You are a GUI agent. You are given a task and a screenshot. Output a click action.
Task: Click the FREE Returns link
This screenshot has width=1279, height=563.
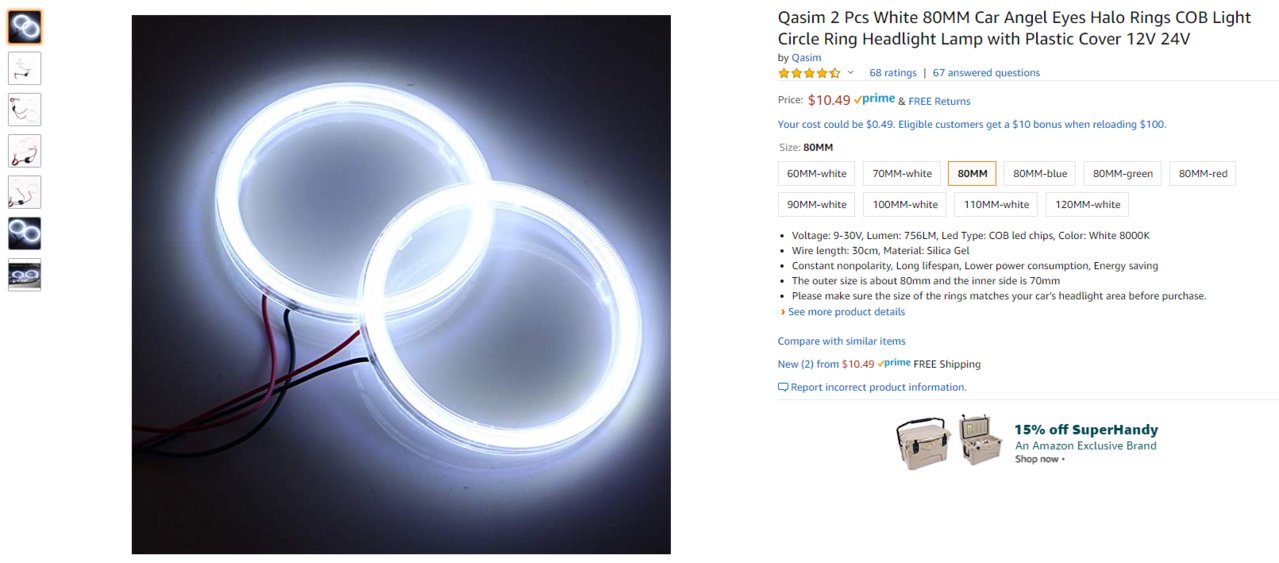click(939, 101)
